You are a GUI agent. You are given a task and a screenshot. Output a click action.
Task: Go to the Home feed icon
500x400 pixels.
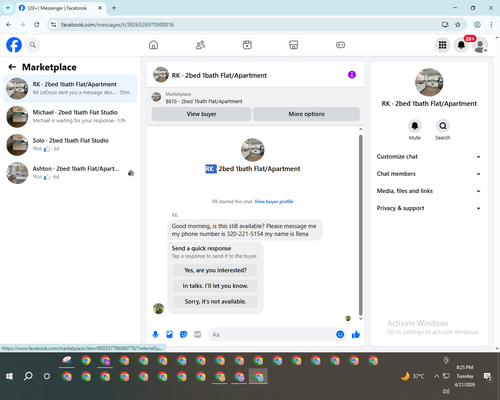click(x=153, y=45)
